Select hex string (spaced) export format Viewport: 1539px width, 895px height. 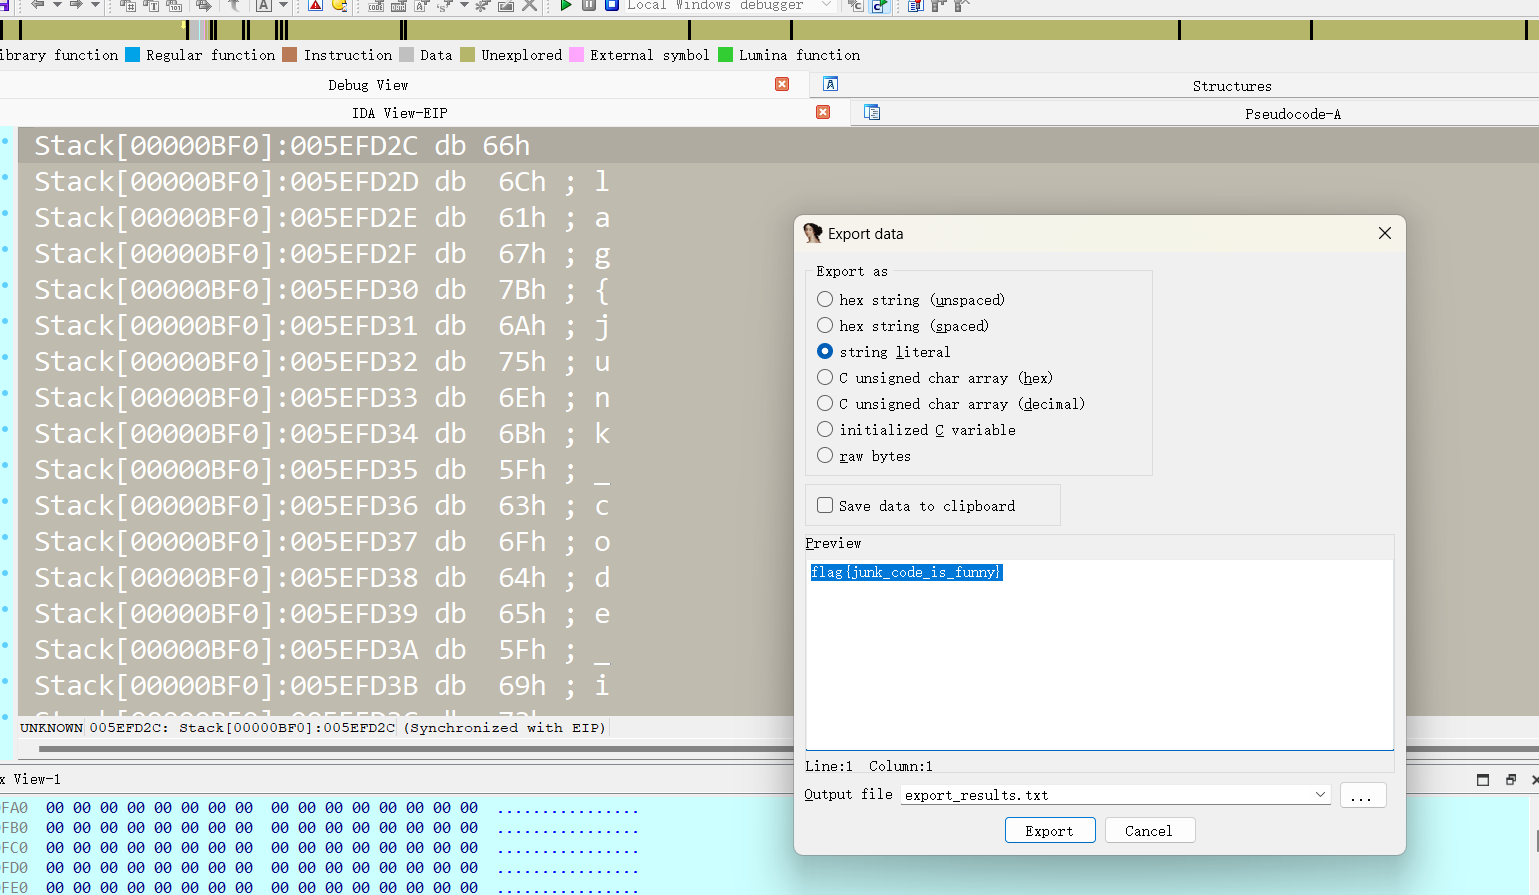825,325
